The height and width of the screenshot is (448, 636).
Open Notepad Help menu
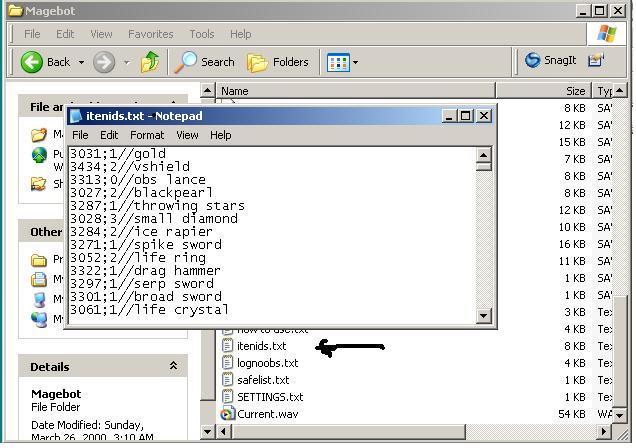pos(220,135)
